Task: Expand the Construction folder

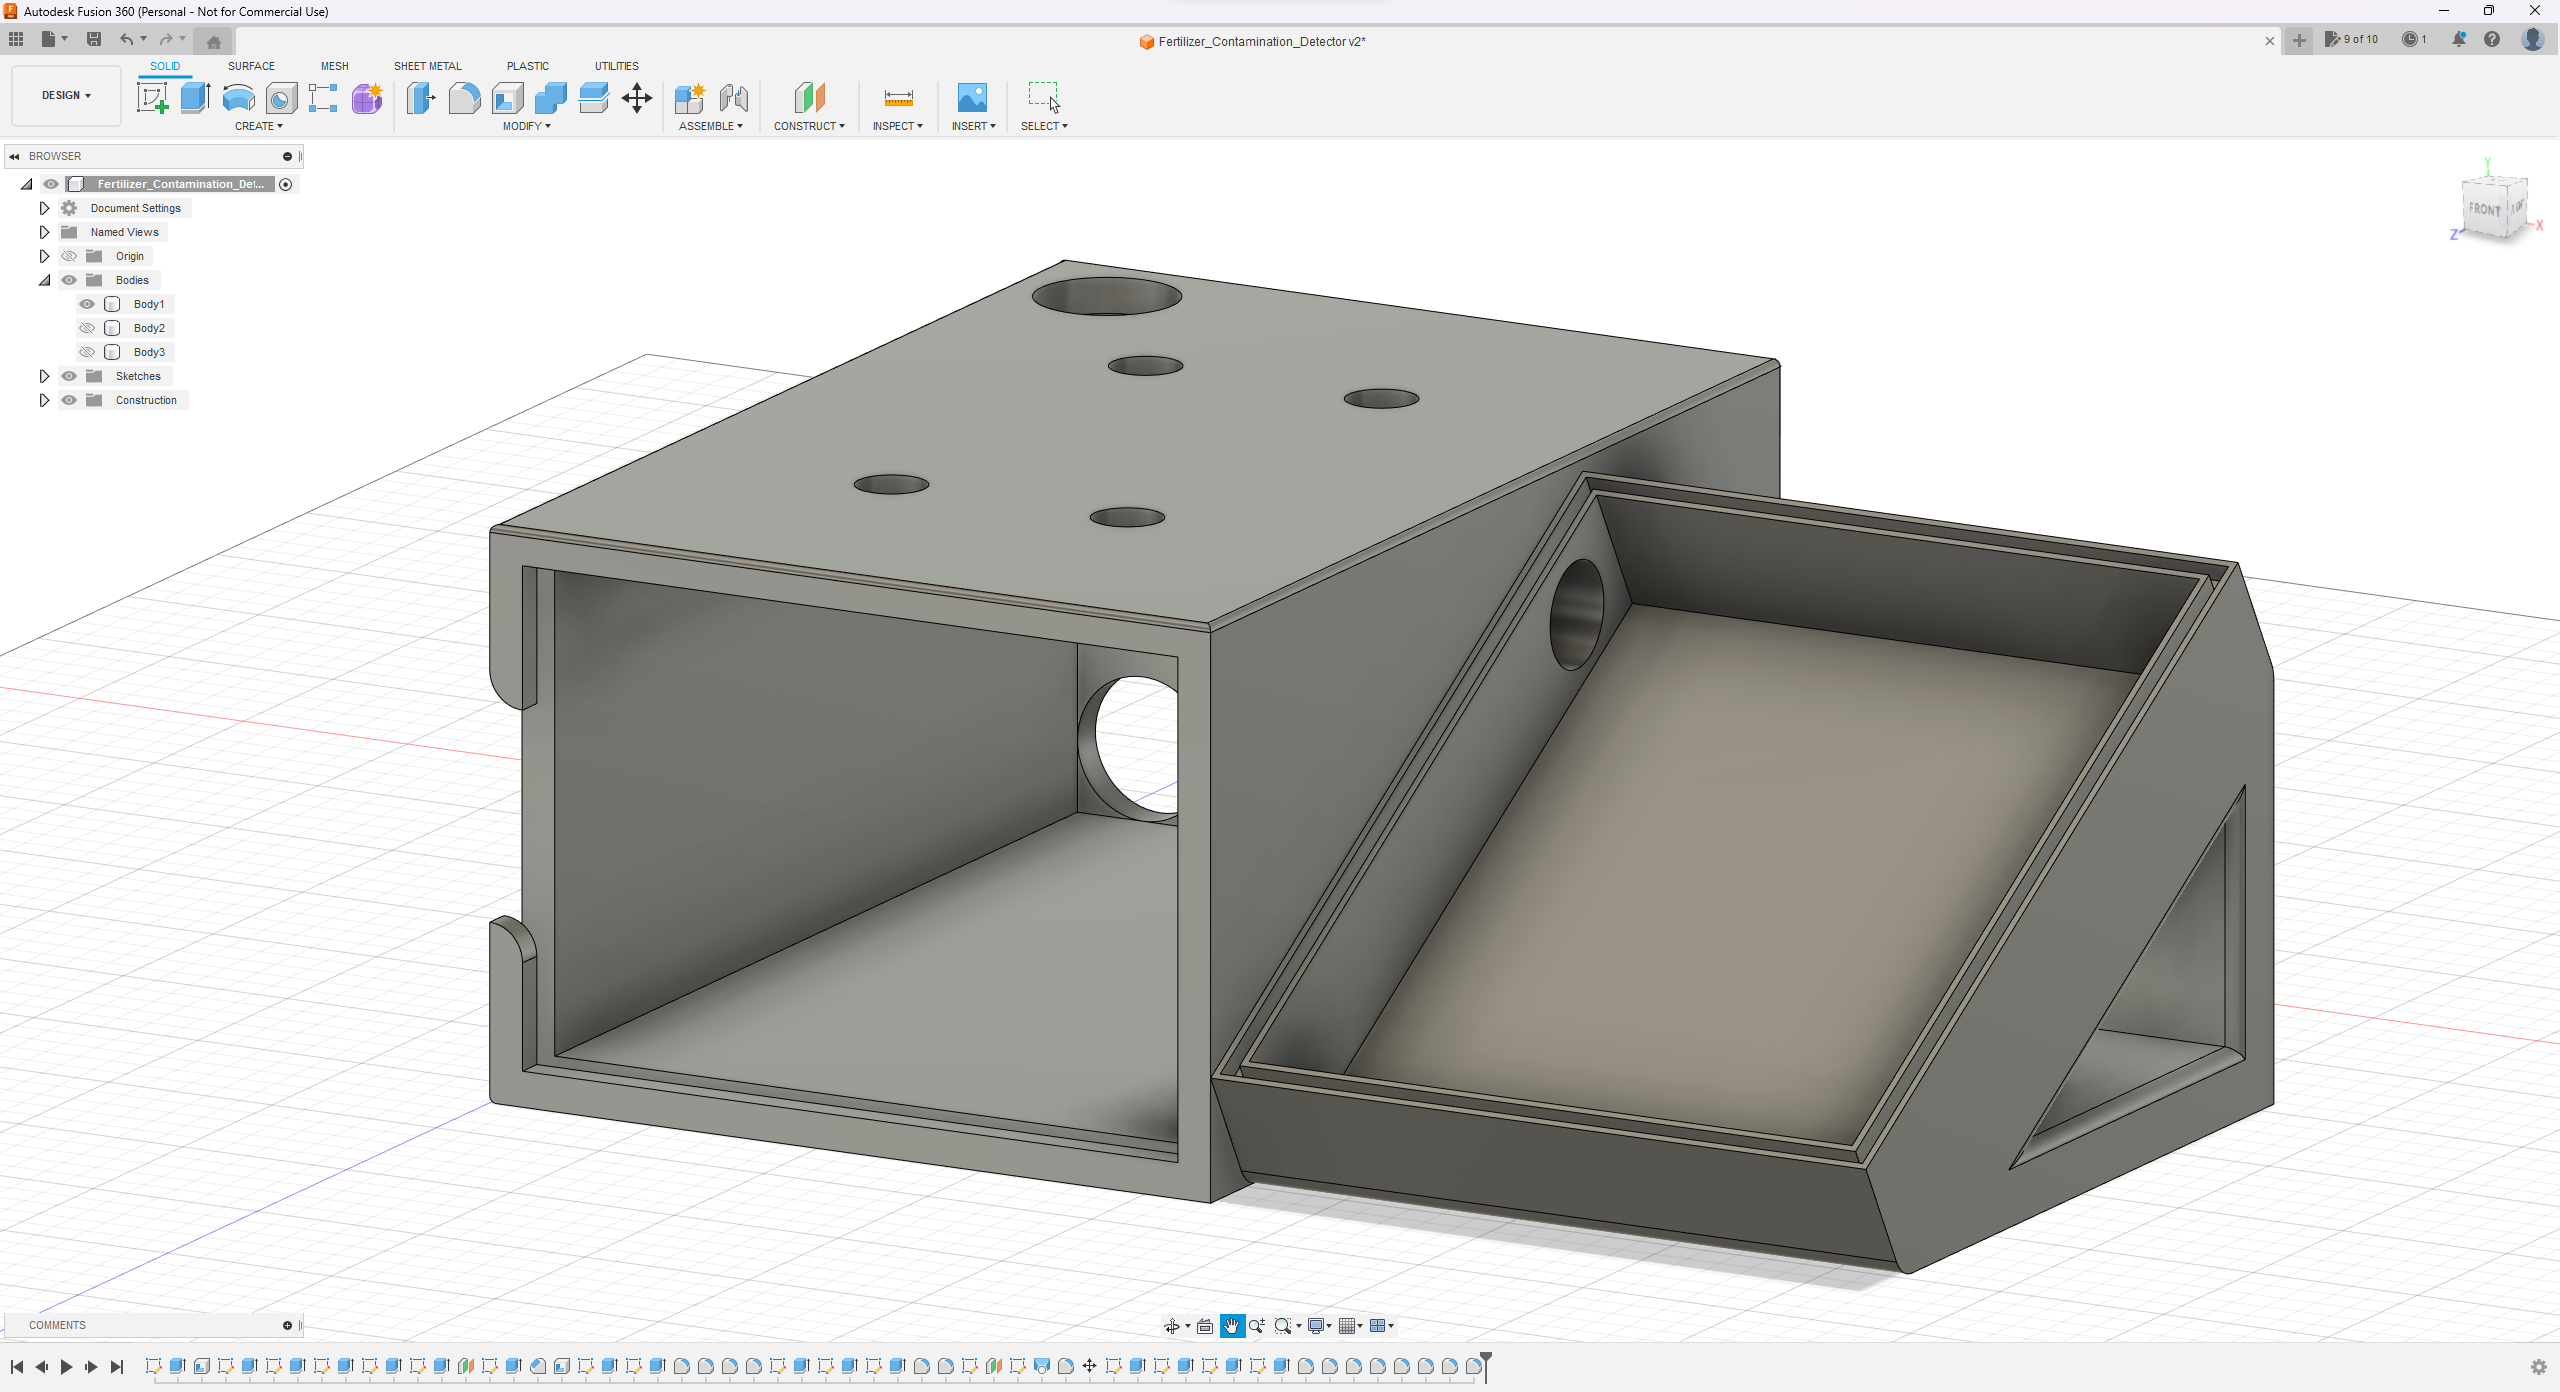Action: (43, 399)
